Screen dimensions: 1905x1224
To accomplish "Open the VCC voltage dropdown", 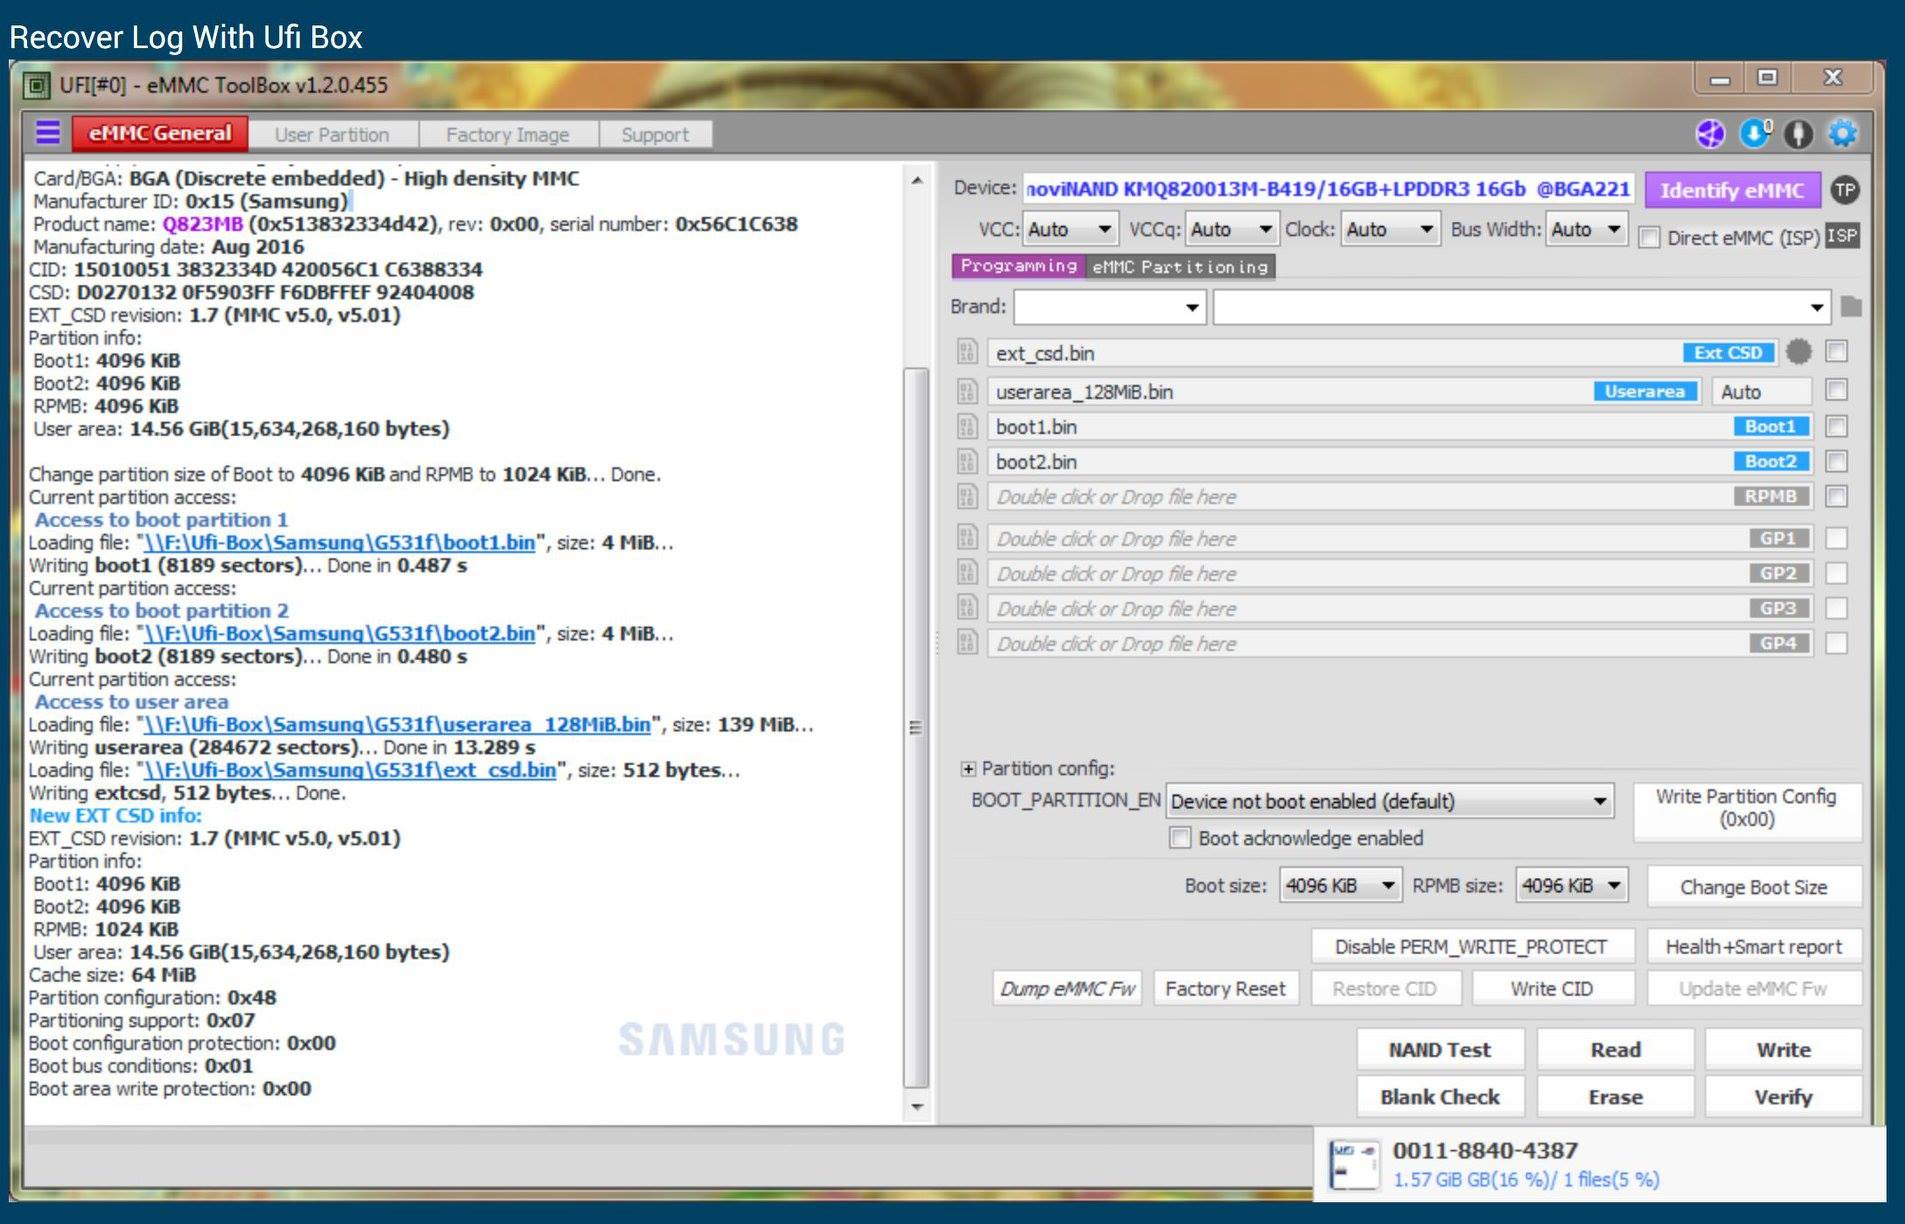I will tap(1070, 230).
